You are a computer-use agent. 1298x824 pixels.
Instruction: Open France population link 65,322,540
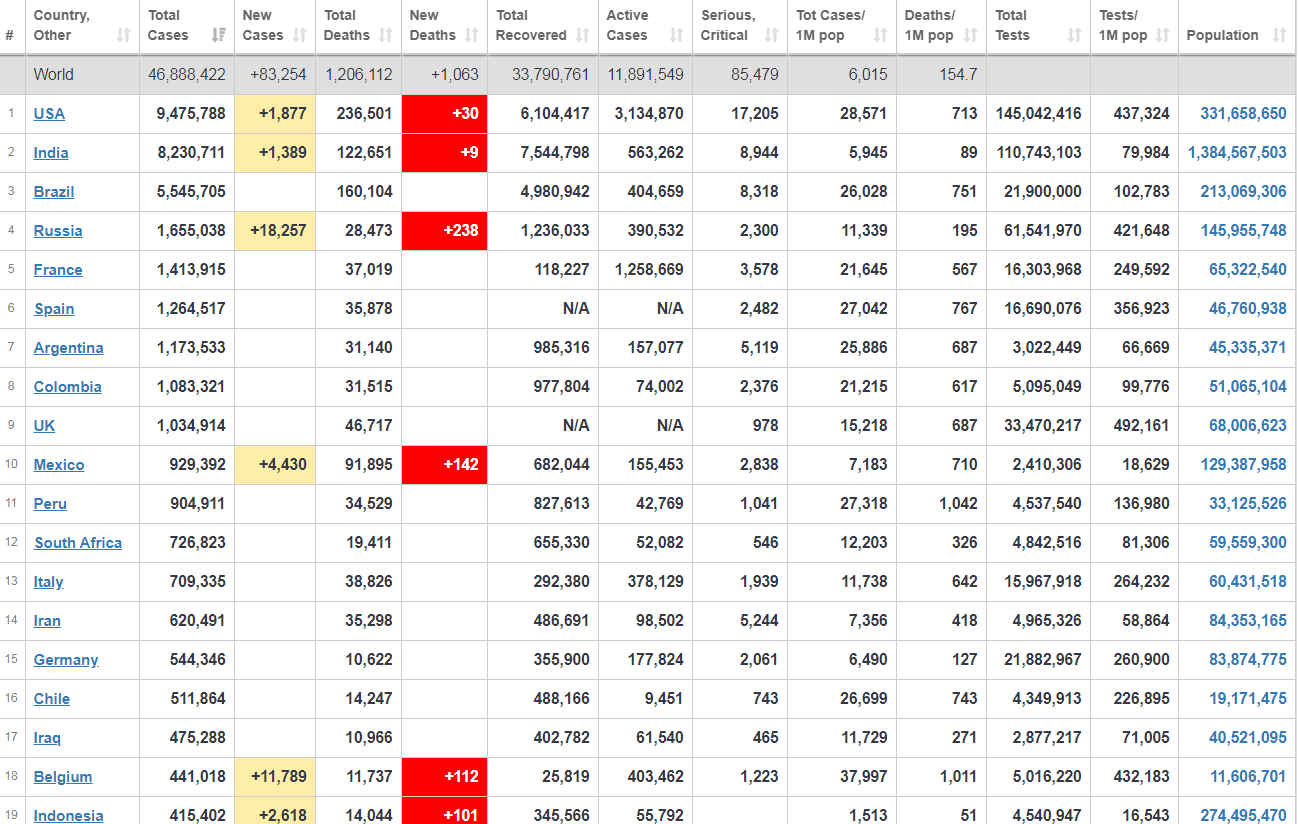[x=1248, y=270]
